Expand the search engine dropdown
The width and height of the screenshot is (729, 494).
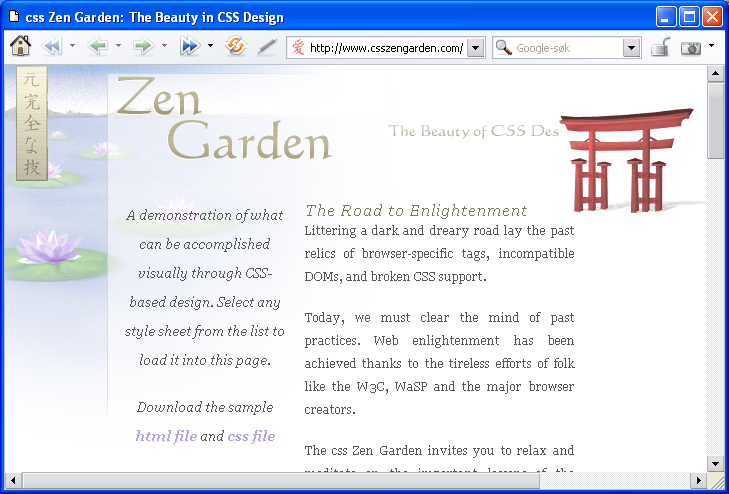click(631, 47)
